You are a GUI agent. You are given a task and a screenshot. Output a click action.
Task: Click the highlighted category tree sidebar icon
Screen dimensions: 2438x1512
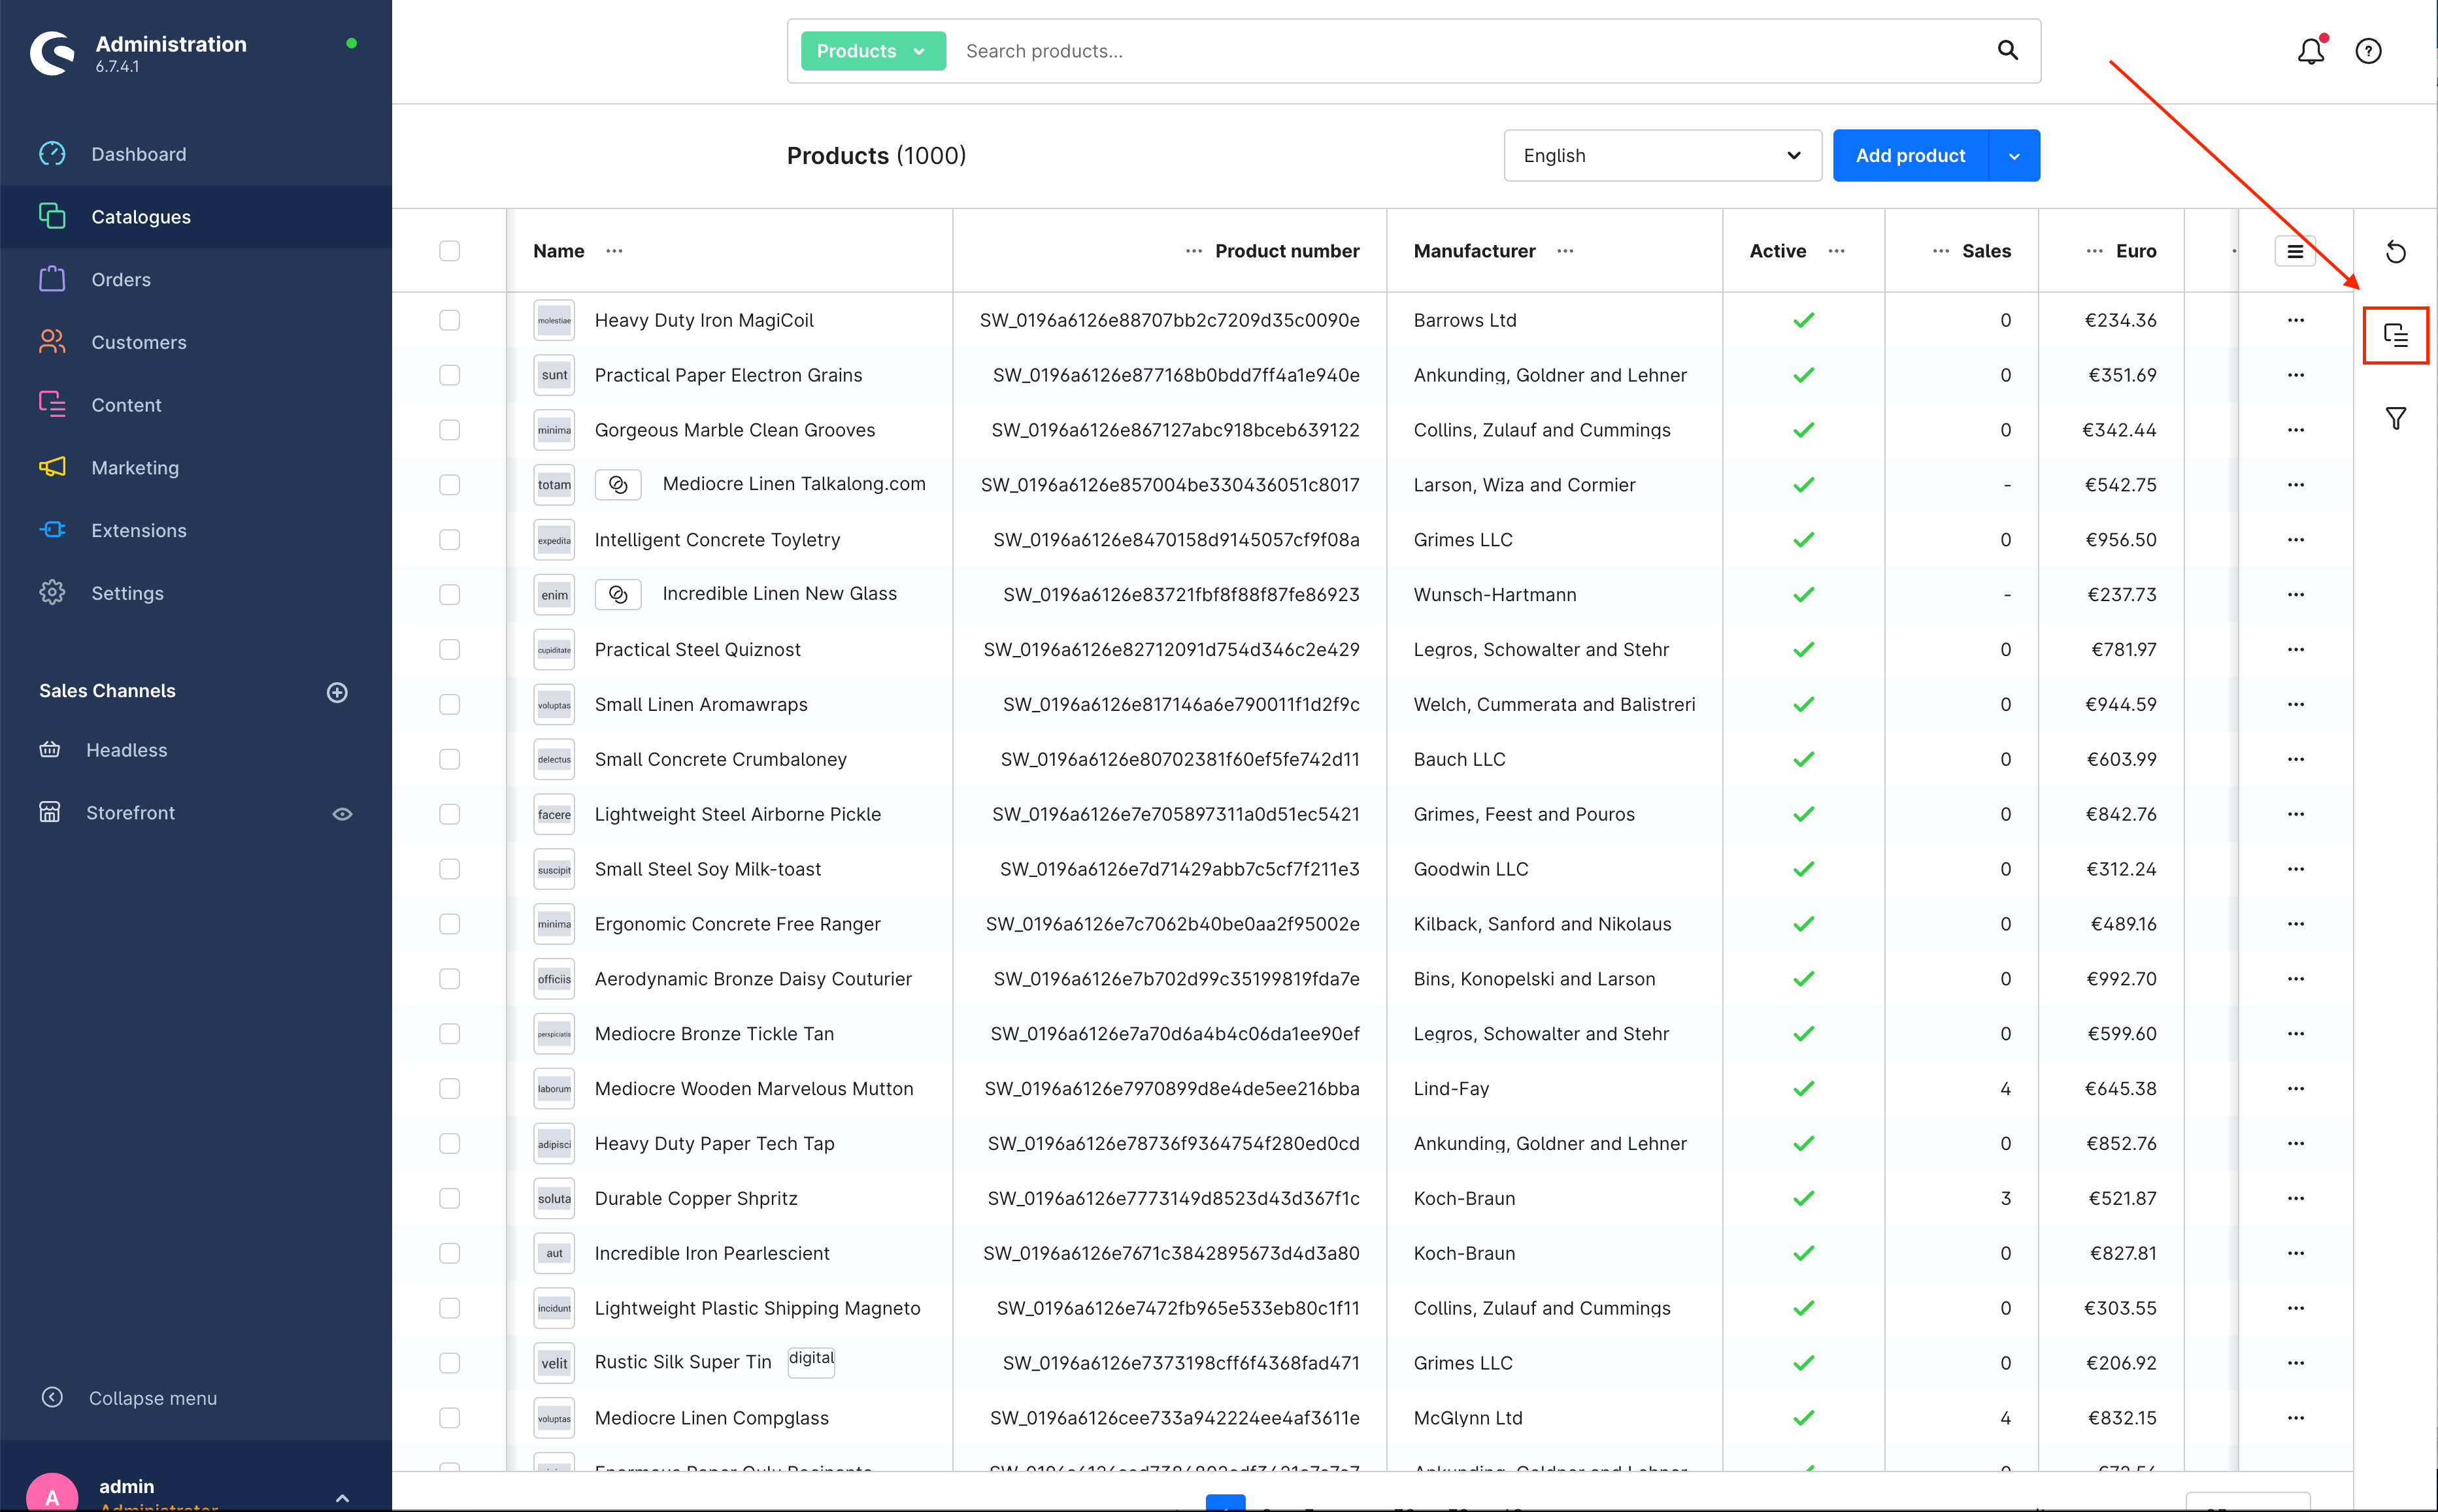2395,336
